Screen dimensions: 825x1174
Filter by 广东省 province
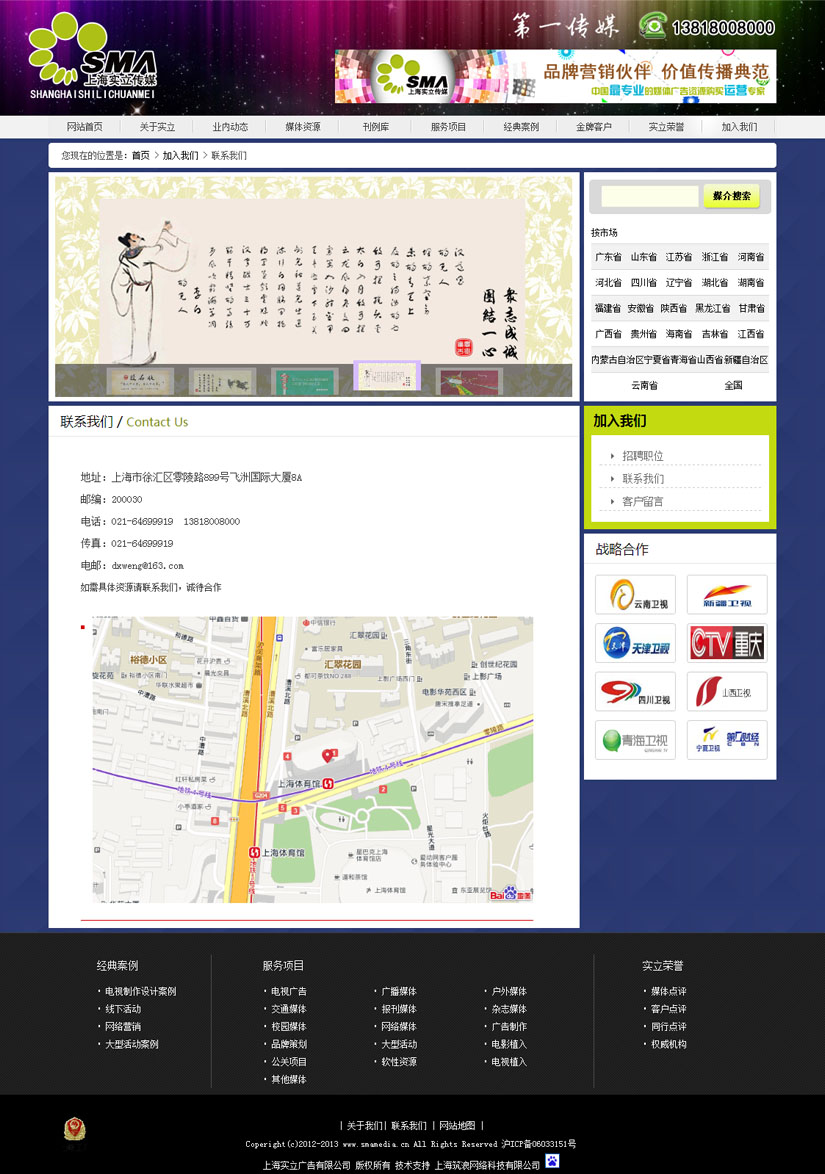tap(608, 257)
